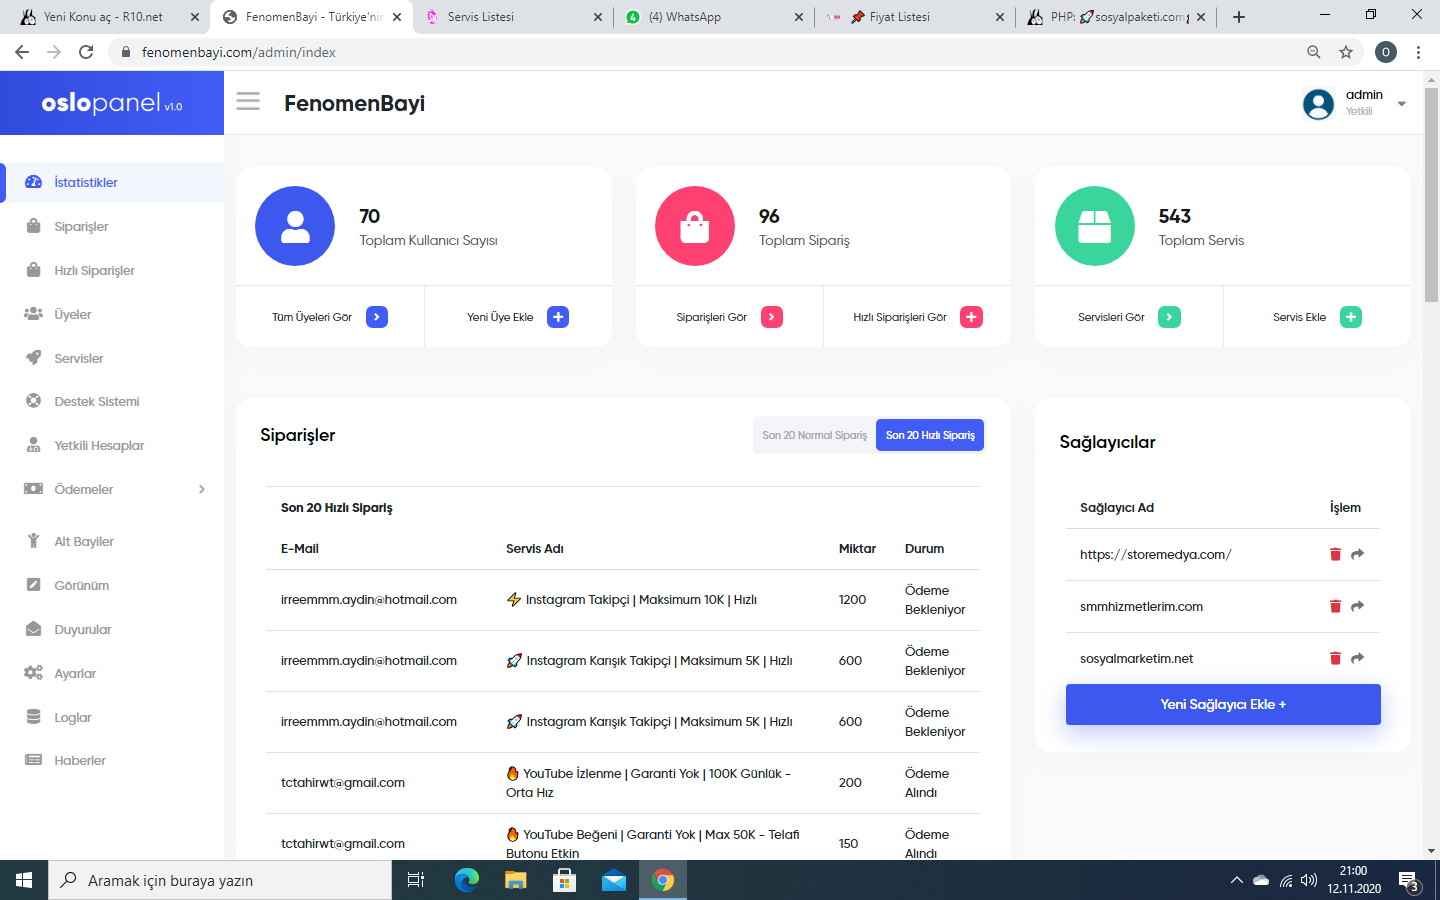The width and height of the screenshot is (1440, 900).
Task: Click Yeni Sağlayıcı Ekle + button
Action: 1223,704
